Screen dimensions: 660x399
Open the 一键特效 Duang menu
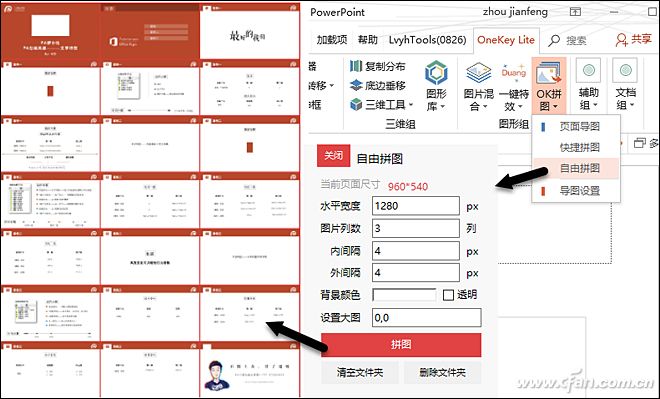click(514, 86)
